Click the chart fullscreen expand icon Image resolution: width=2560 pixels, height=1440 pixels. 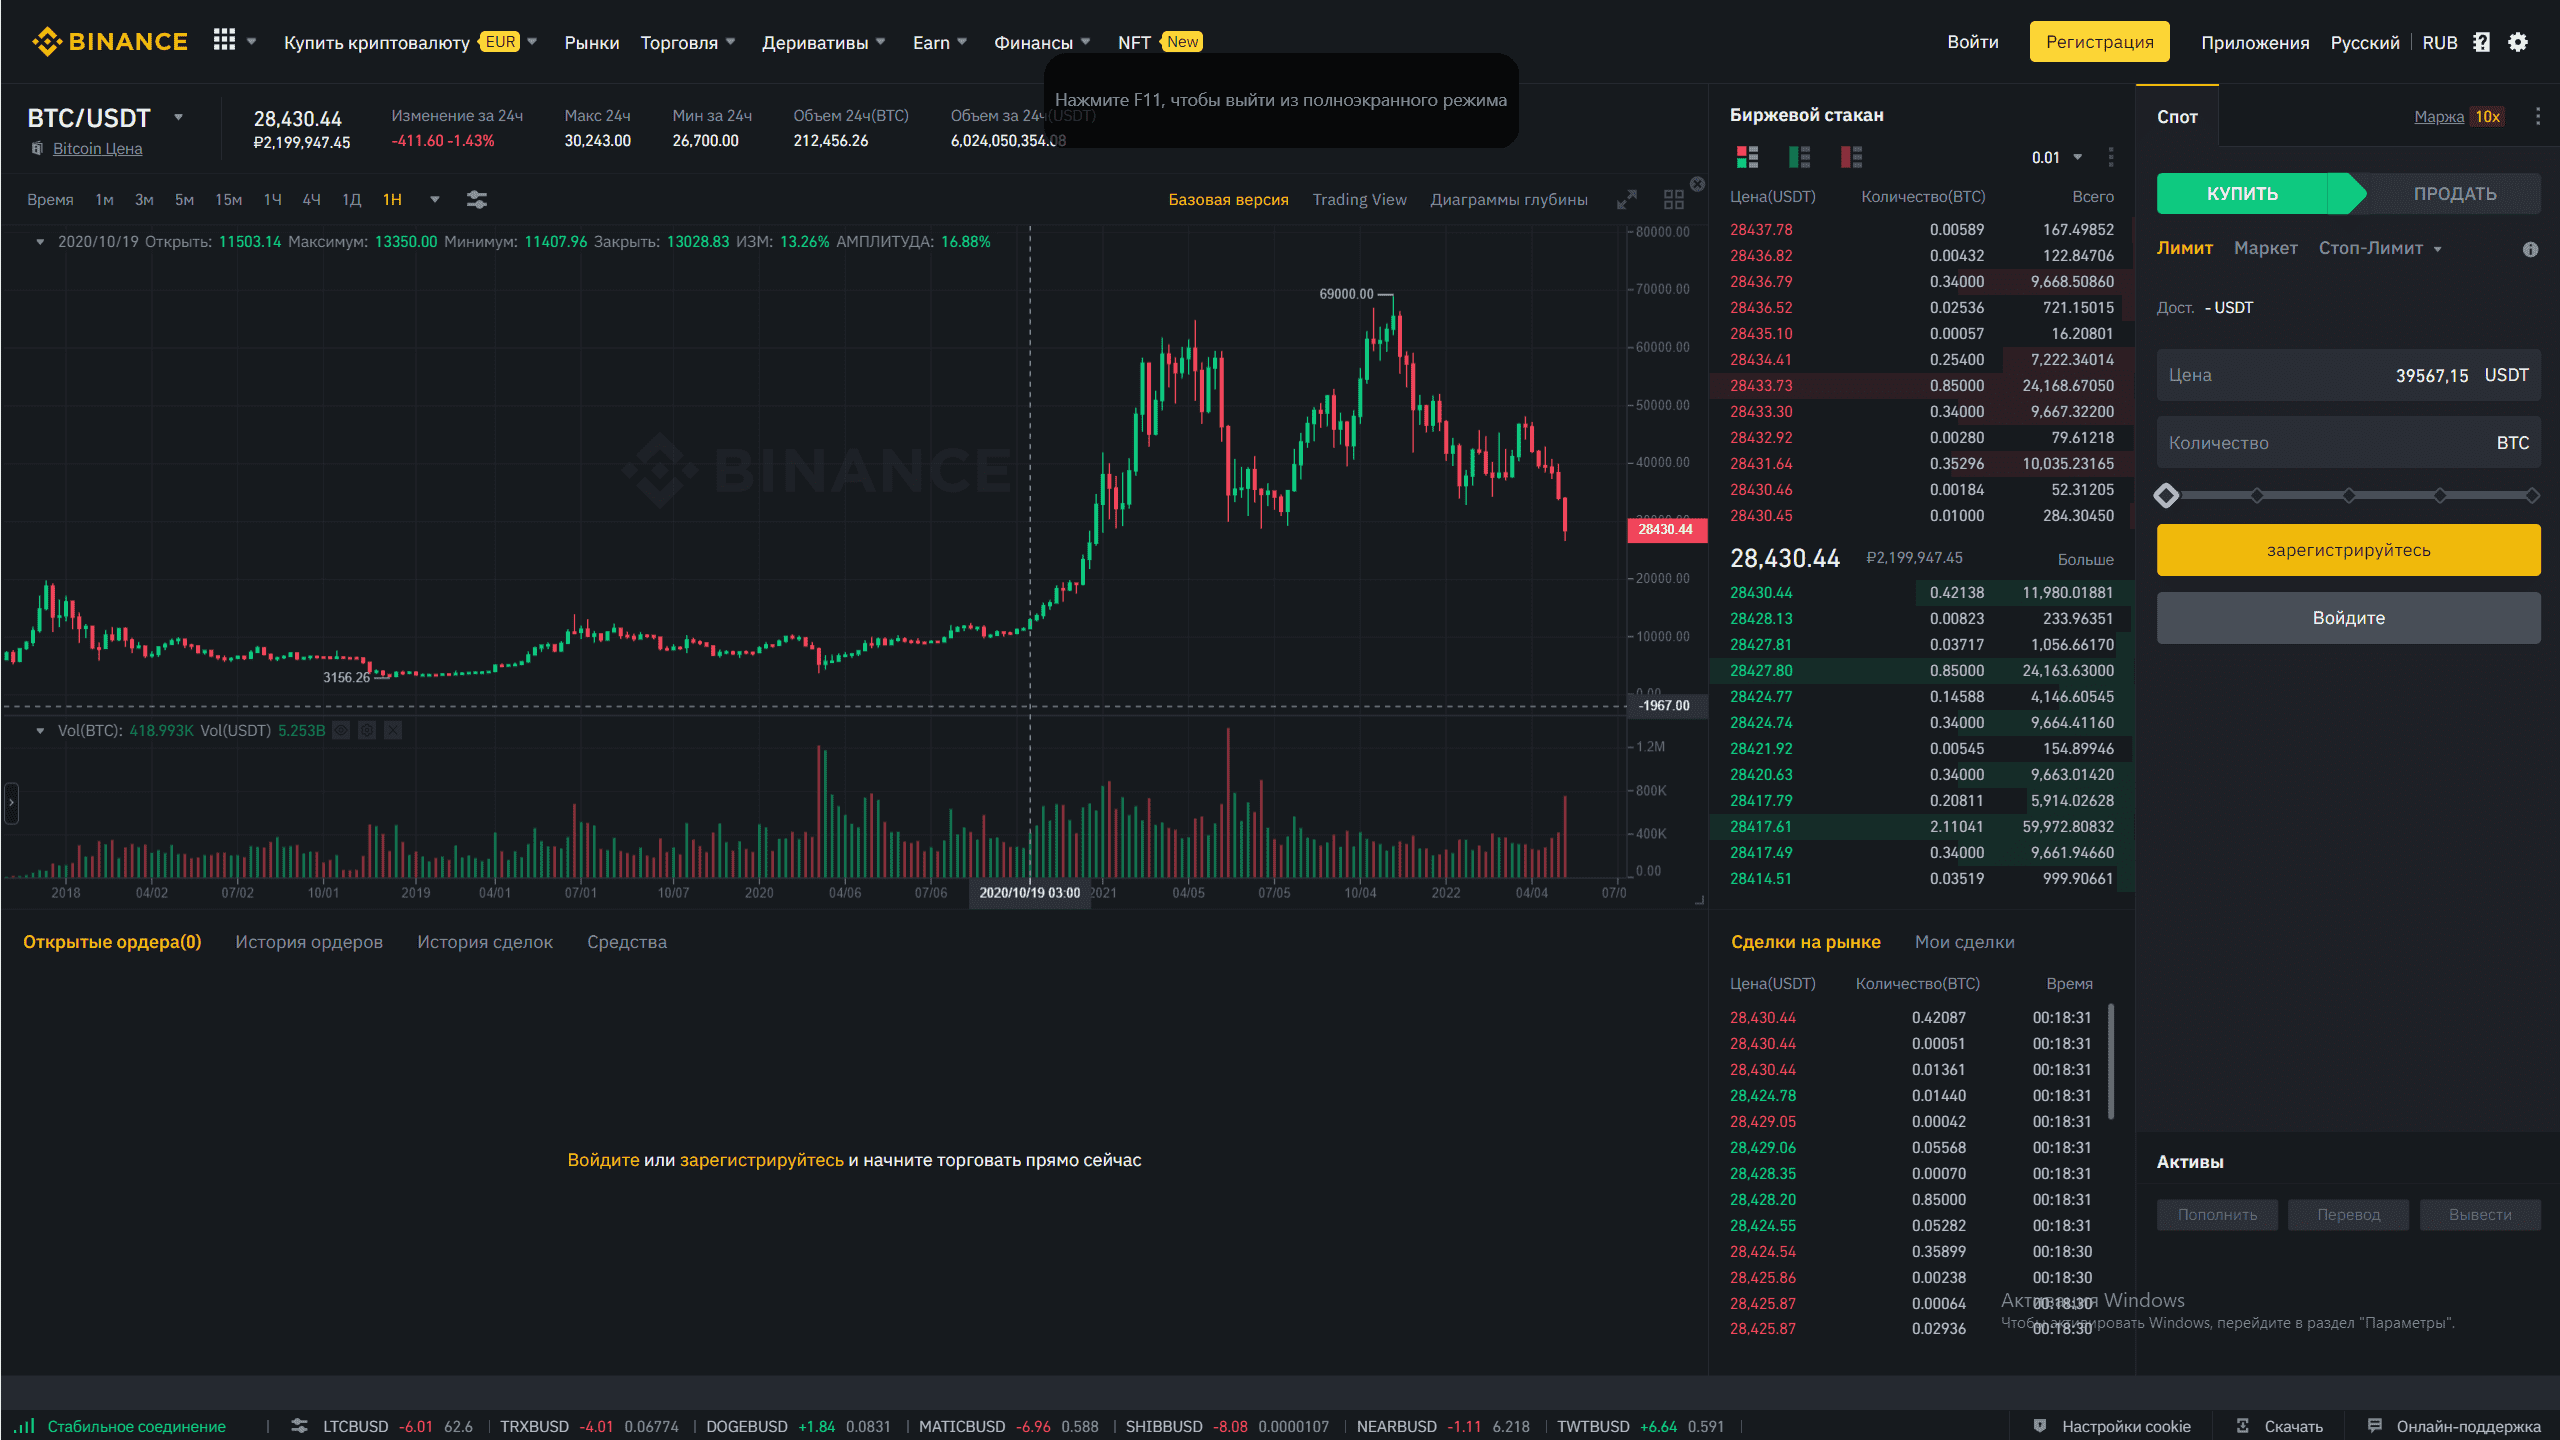point(1627,200)
